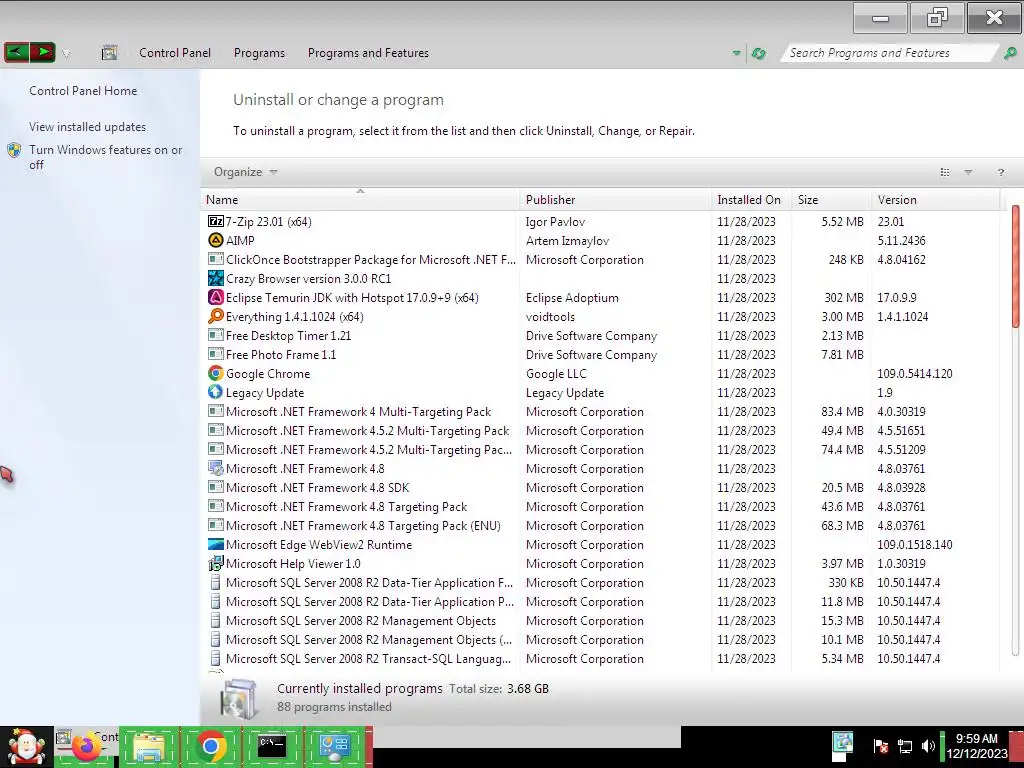Open Command Prompt from the taskbar
Image resolution: width=1024 pixels, height=768 pixels.
272,747
